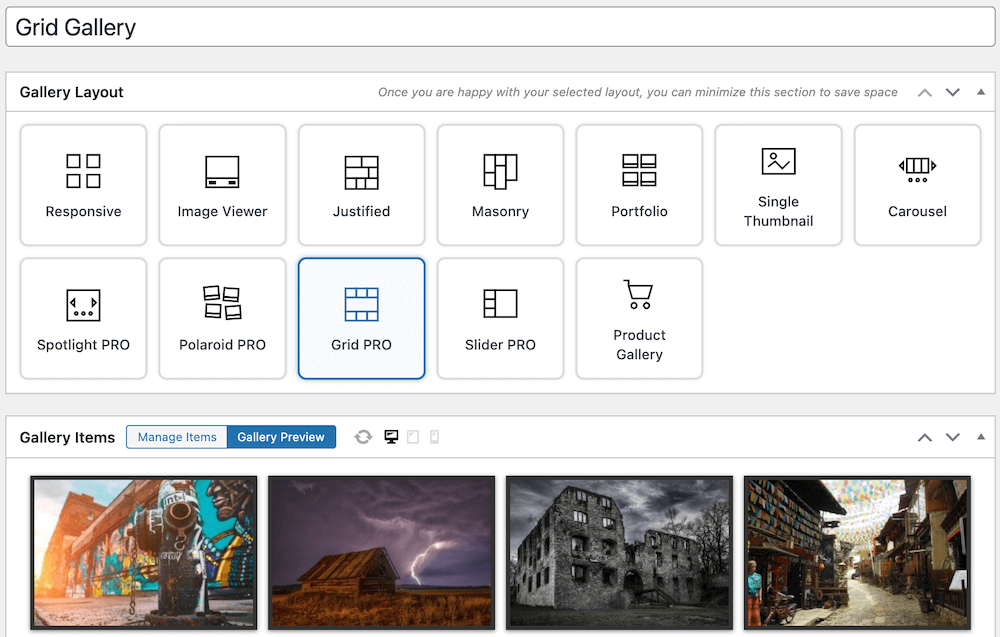The image size is (1000, 637).
Task: Toggle desktop preview mode
Action: click(x=391, y=437)
